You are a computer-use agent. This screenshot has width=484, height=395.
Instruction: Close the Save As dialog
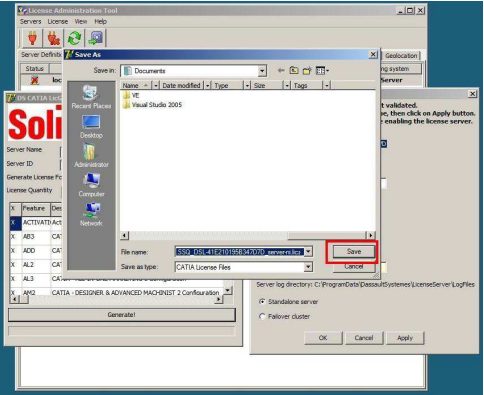pos(373,54)
